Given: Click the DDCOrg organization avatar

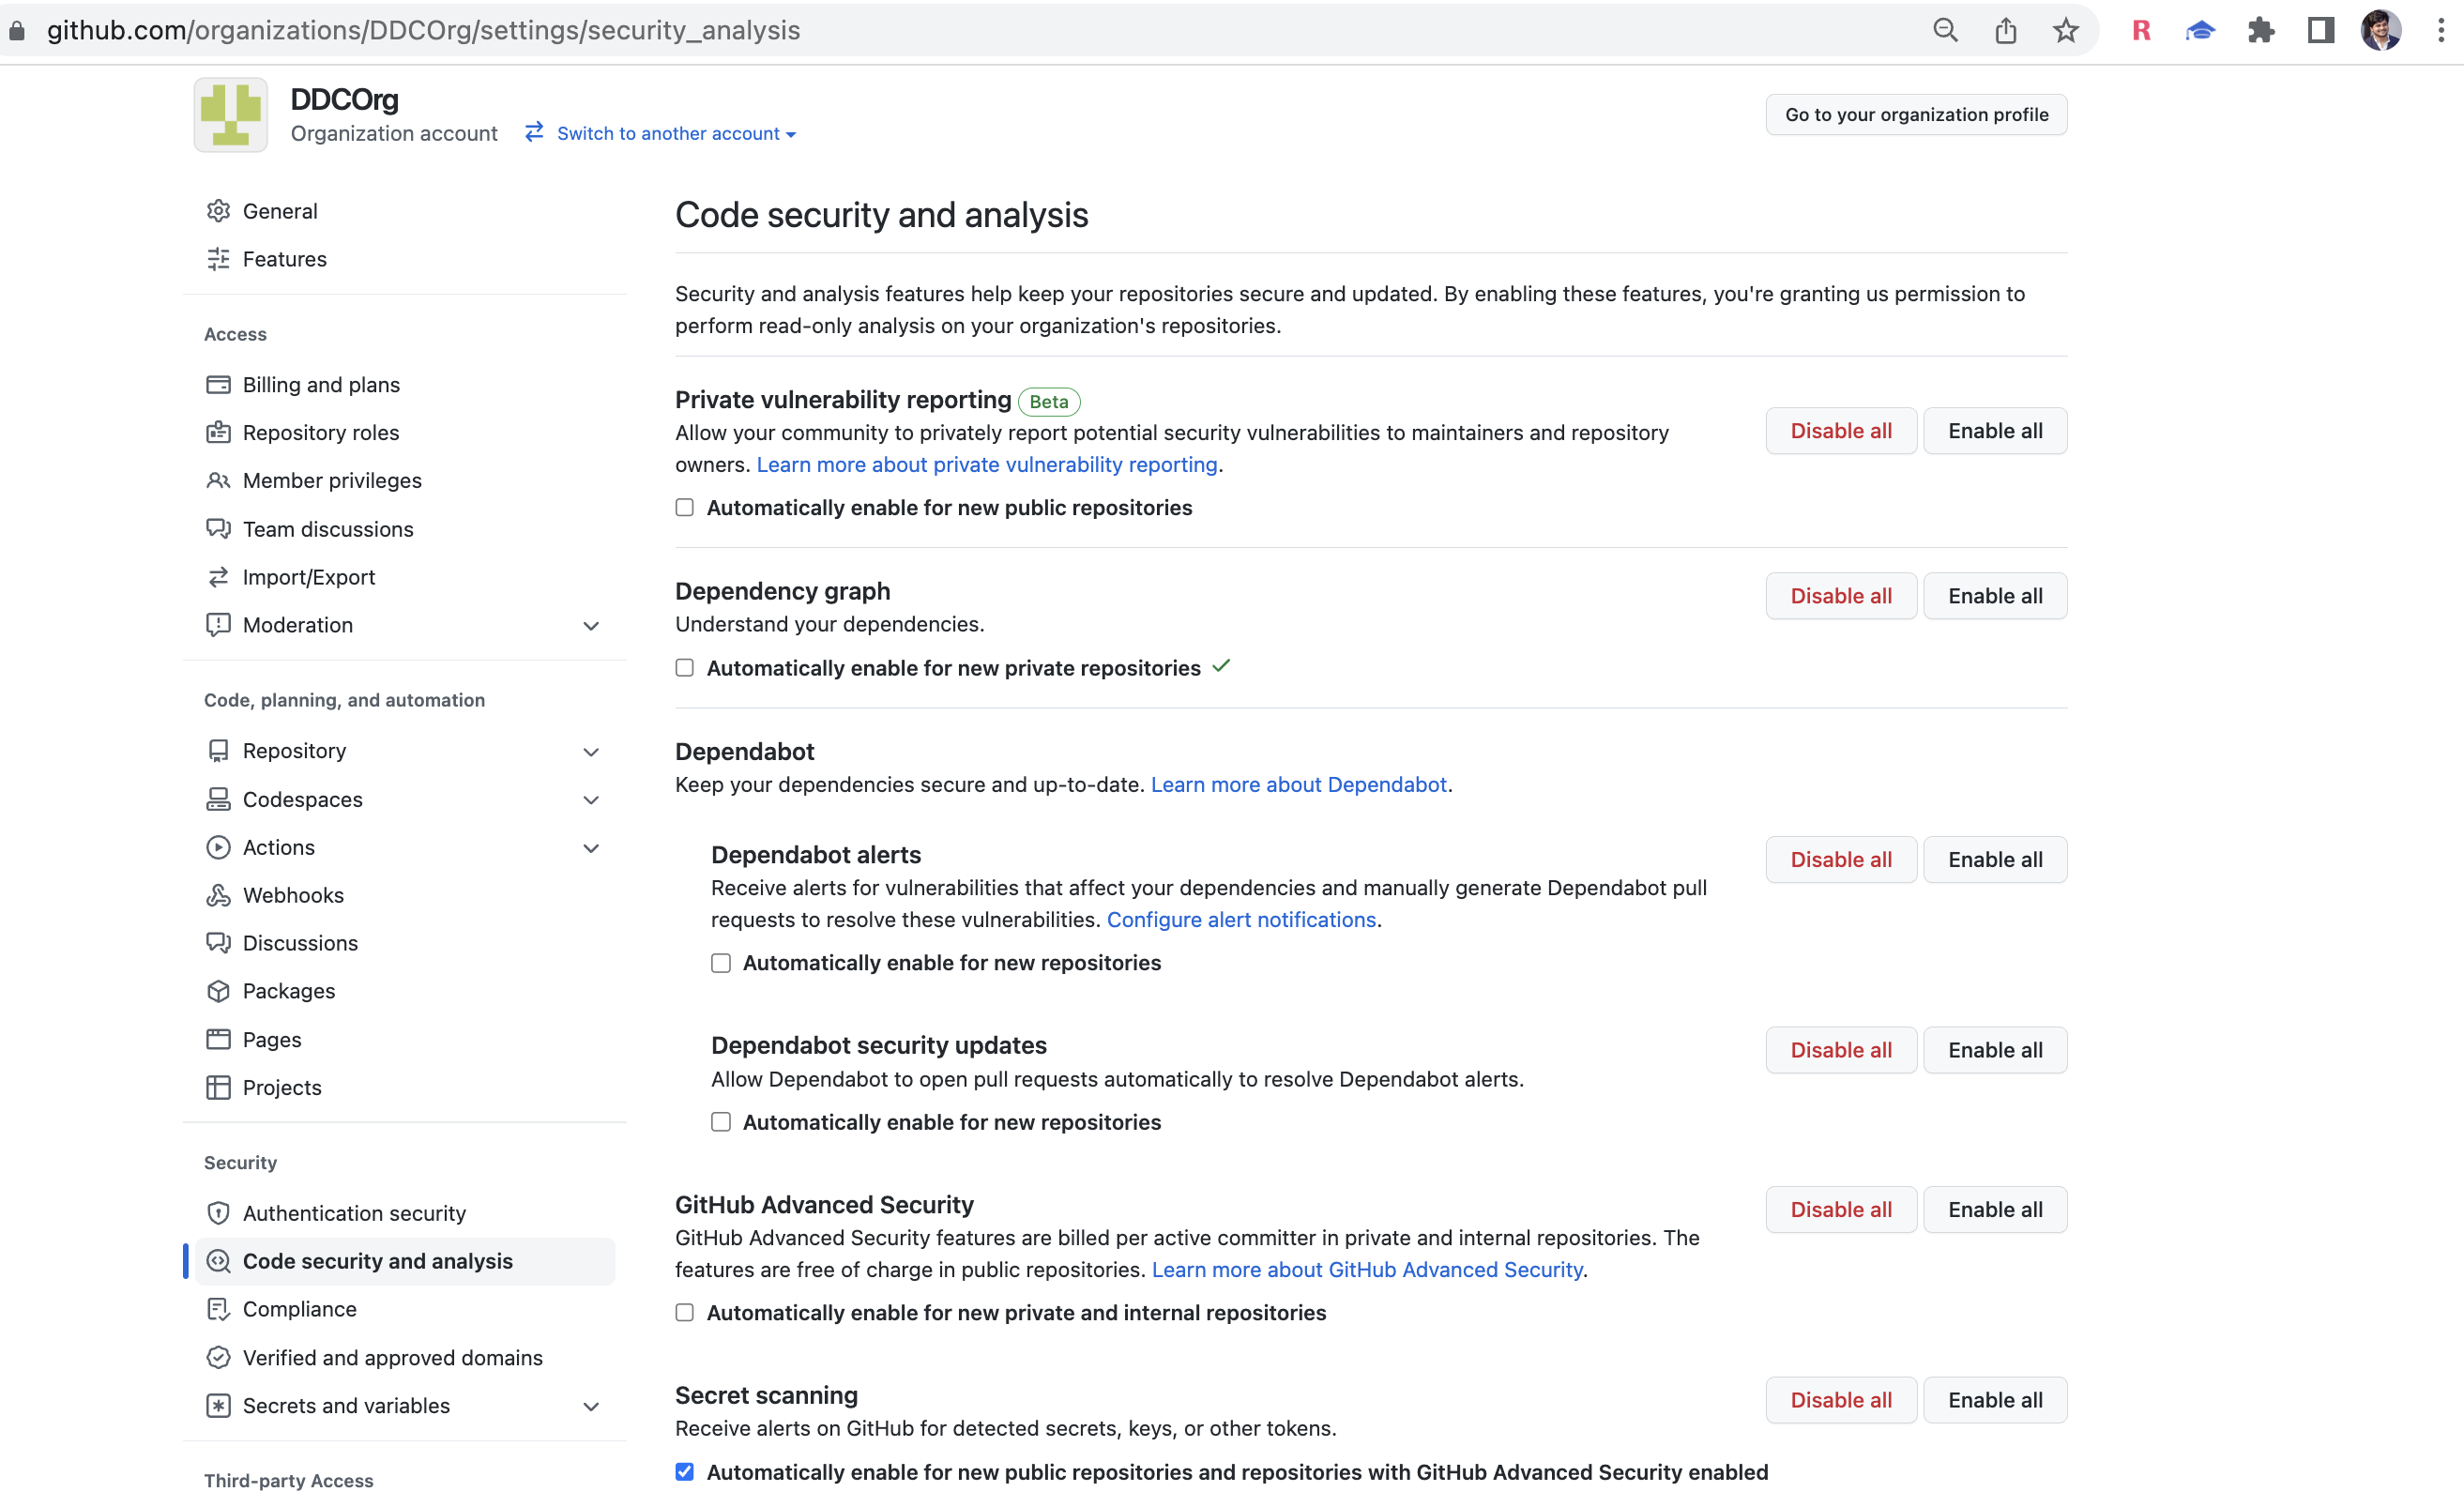Looking at the screenshot, I should point(230,115).
